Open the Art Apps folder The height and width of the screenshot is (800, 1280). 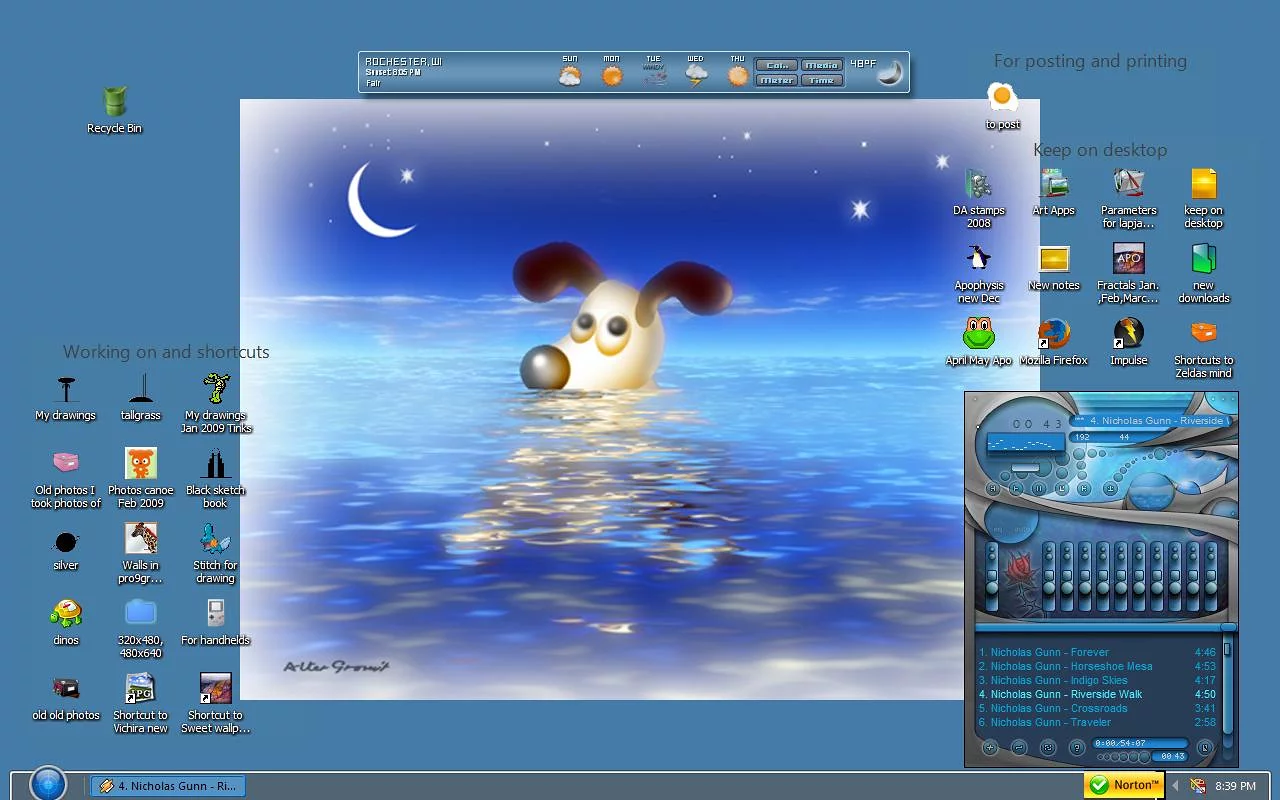click(x=1053, y=185)
